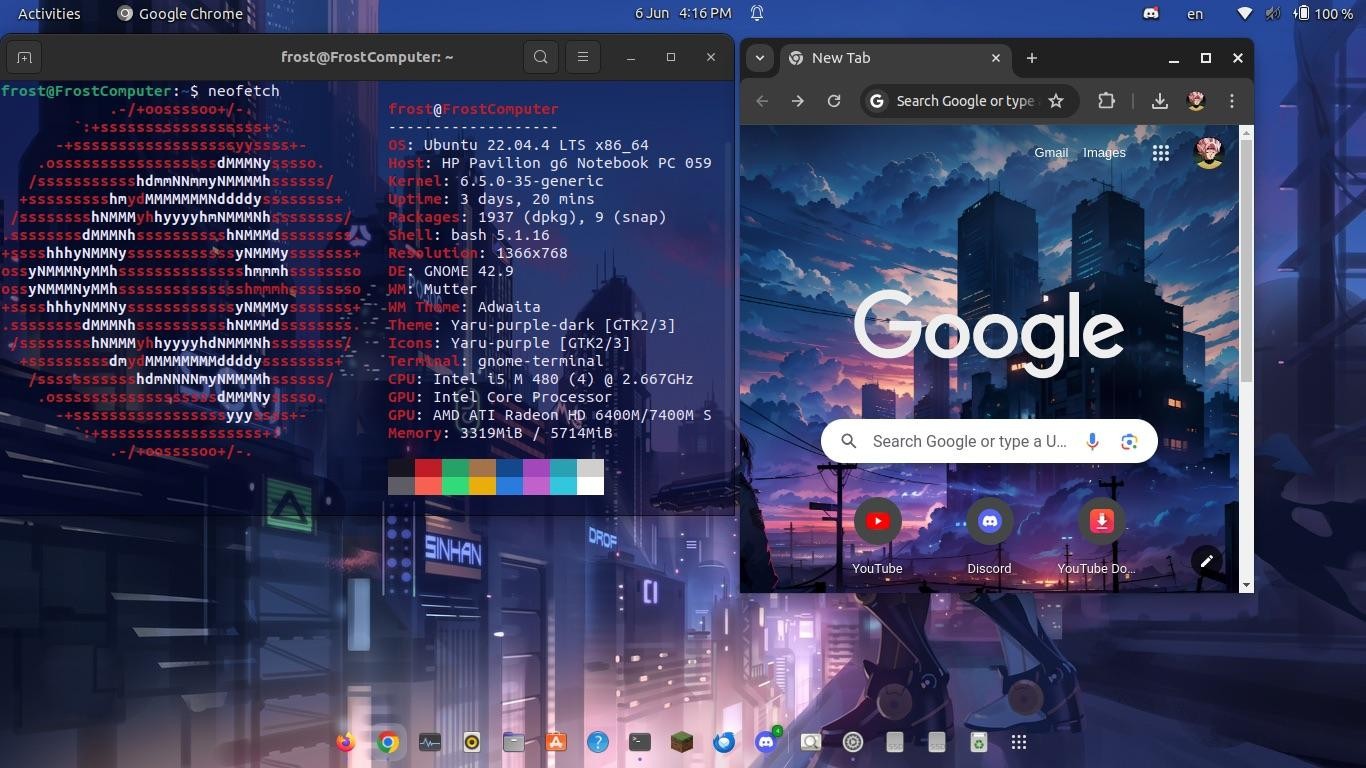Search by image with Google Lens
The image size is (1366, 768).
[1129, 441]
